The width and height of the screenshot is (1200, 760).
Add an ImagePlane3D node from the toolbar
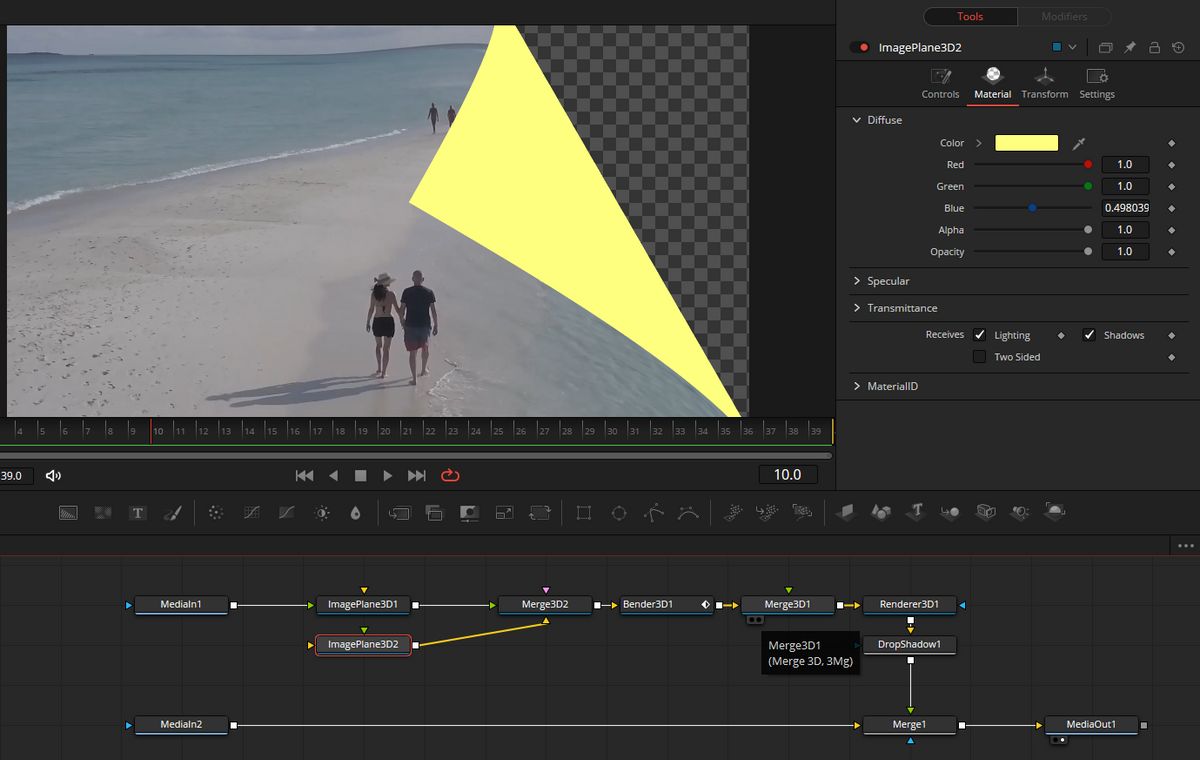point(847,512)
